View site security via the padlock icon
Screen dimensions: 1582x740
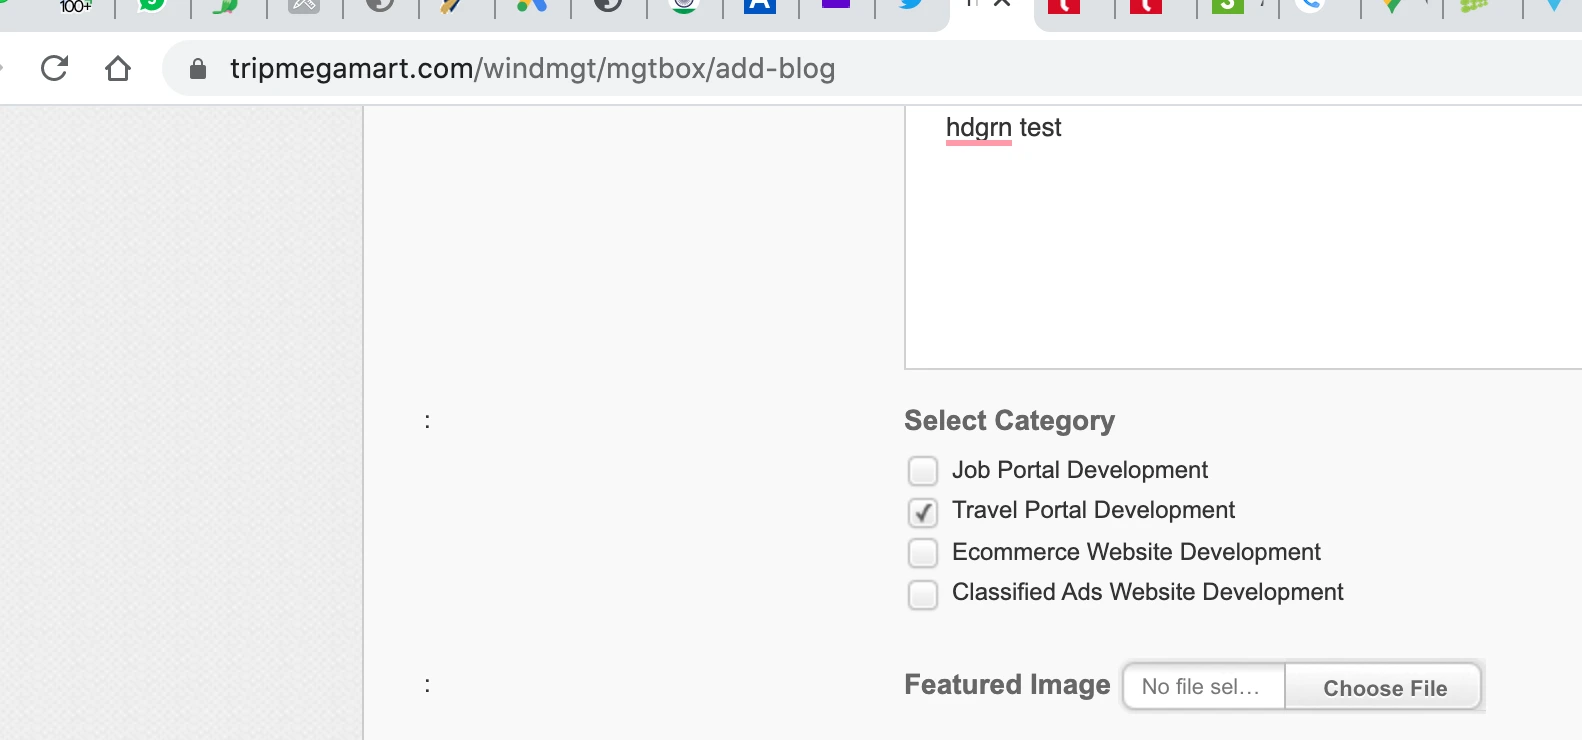(x=198, y=68)
